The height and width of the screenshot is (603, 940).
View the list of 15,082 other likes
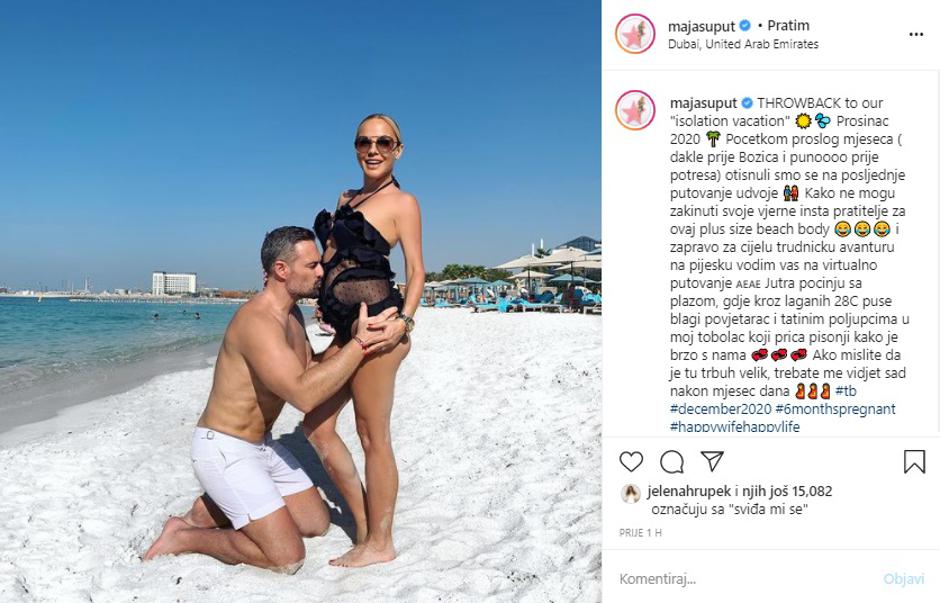787,492
